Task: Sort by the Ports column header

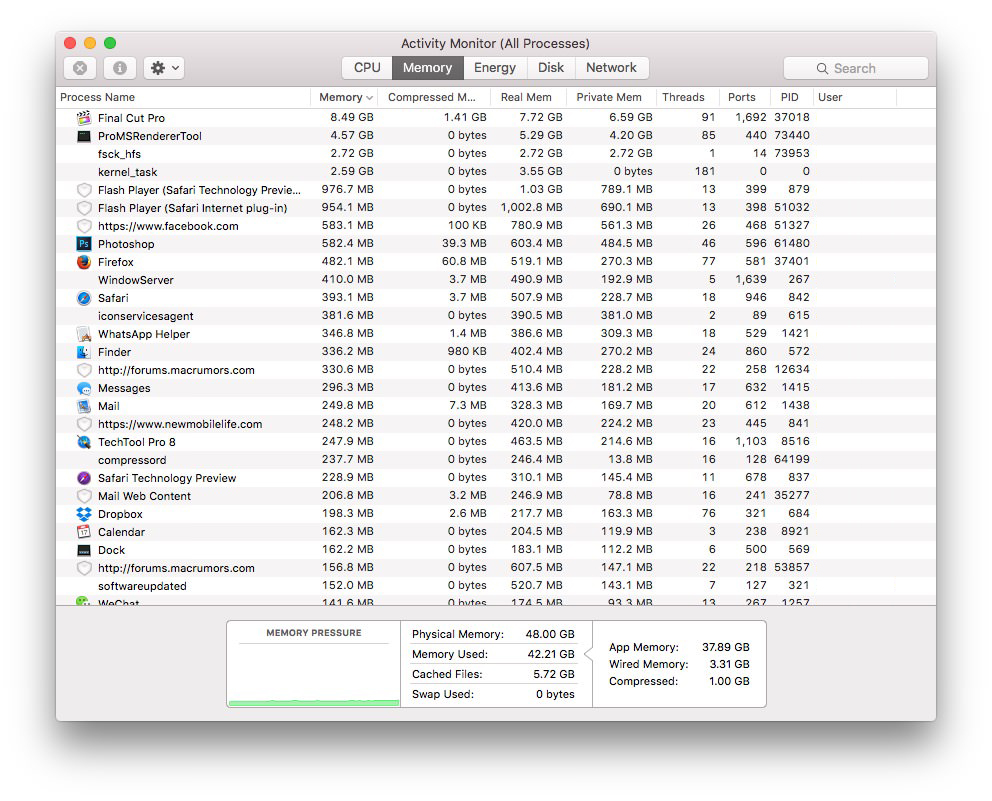Action: coord(745,97)
